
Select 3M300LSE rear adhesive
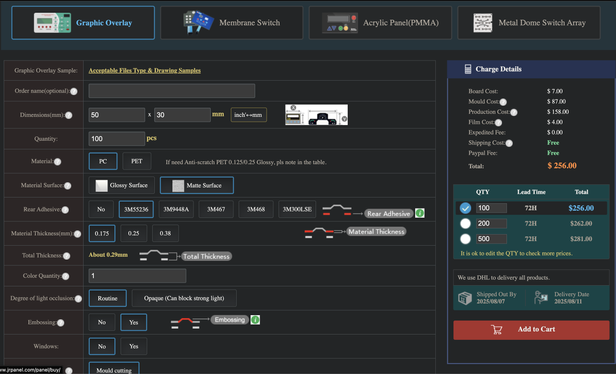point(297,209)
